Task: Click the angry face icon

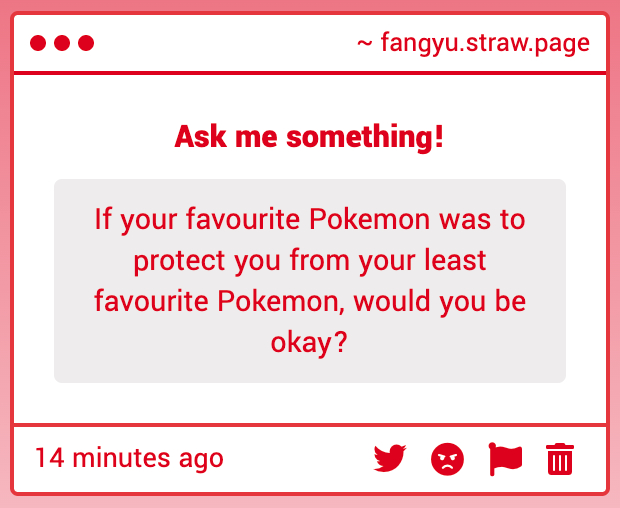Action: coord(448,459)
